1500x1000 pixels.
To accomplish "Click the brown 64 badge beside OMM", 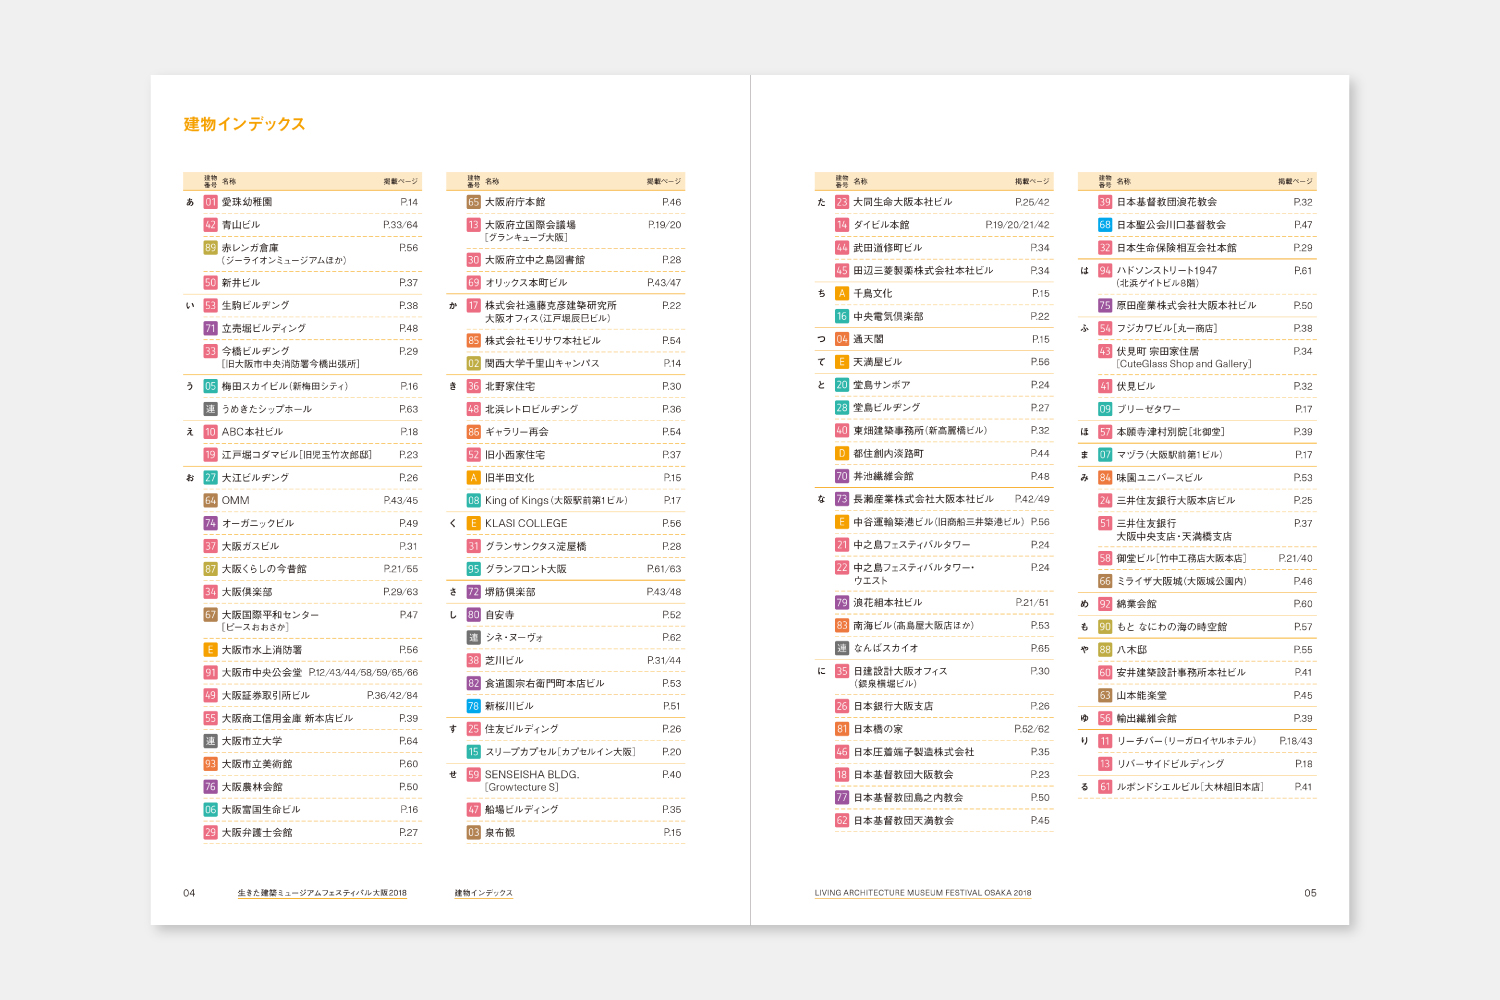I will tap(210, 501).
